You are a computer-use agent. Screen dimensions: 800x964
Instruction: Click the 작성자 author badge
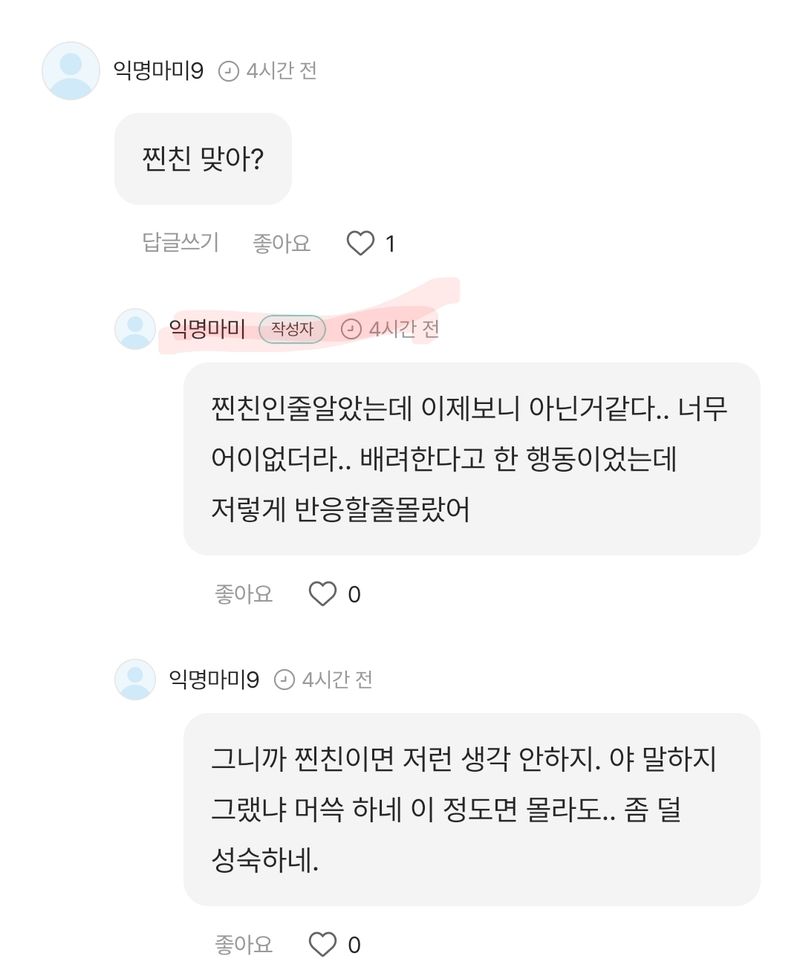click(292, 329)
